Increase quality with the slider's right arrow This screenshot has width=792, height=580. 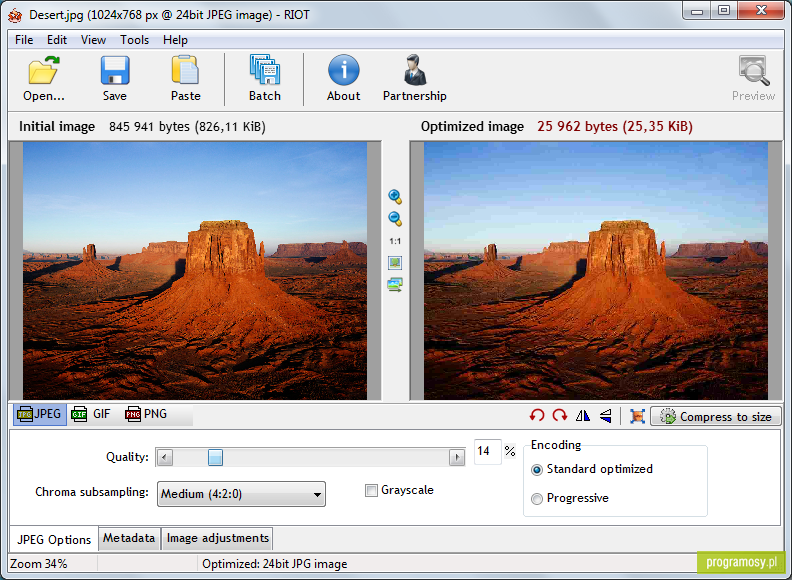pos(457,457)
